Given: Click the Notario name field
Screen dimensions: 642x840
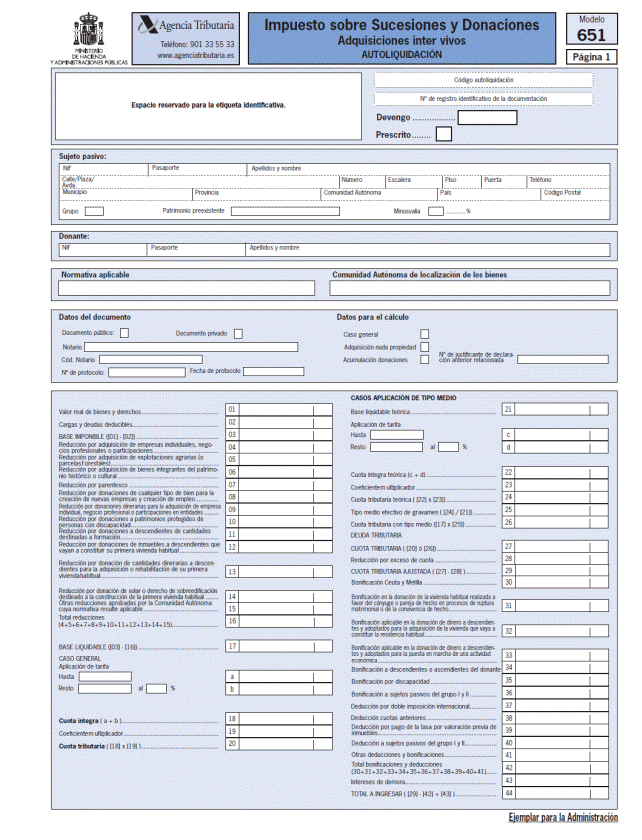Looking at the screenshot, I should coord(191,347).
